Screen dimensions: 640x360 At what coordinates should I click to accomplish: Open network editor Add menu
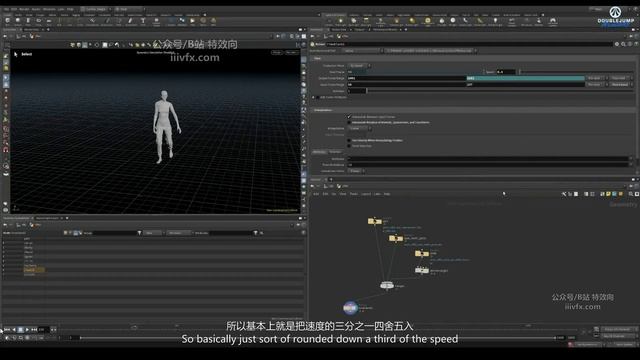click(x=316, y=194)
